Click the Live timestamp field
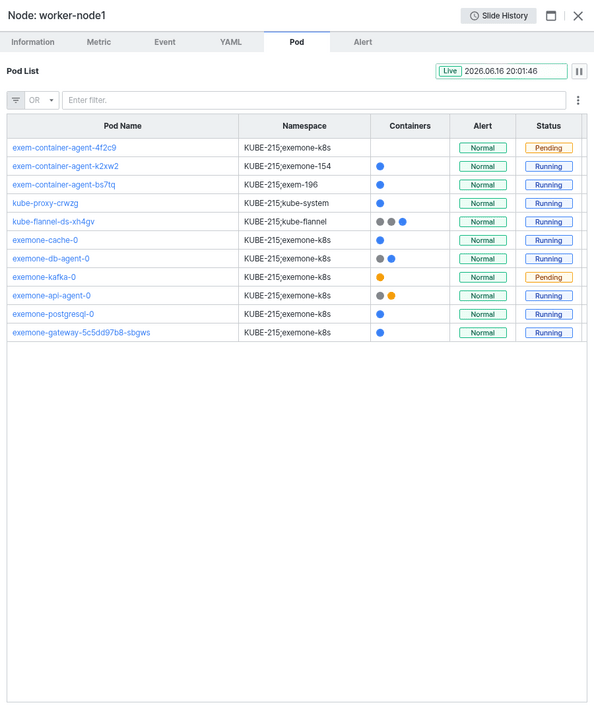 501,71
